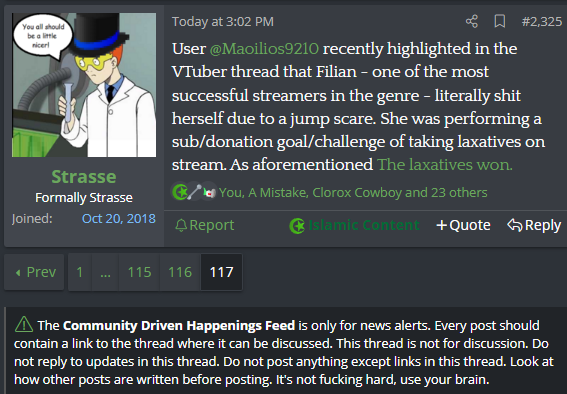Follow the 'The laxatives won.' link
Viewport: 567px width, 394px height.
click(445, 164)
